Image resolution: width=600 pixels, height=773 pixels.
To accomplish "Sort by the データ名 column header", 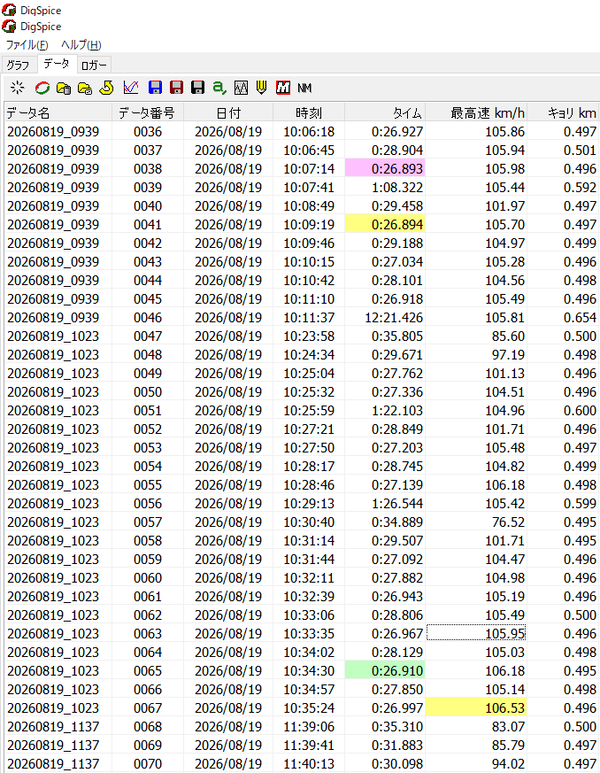I will (x=58, y=113).
